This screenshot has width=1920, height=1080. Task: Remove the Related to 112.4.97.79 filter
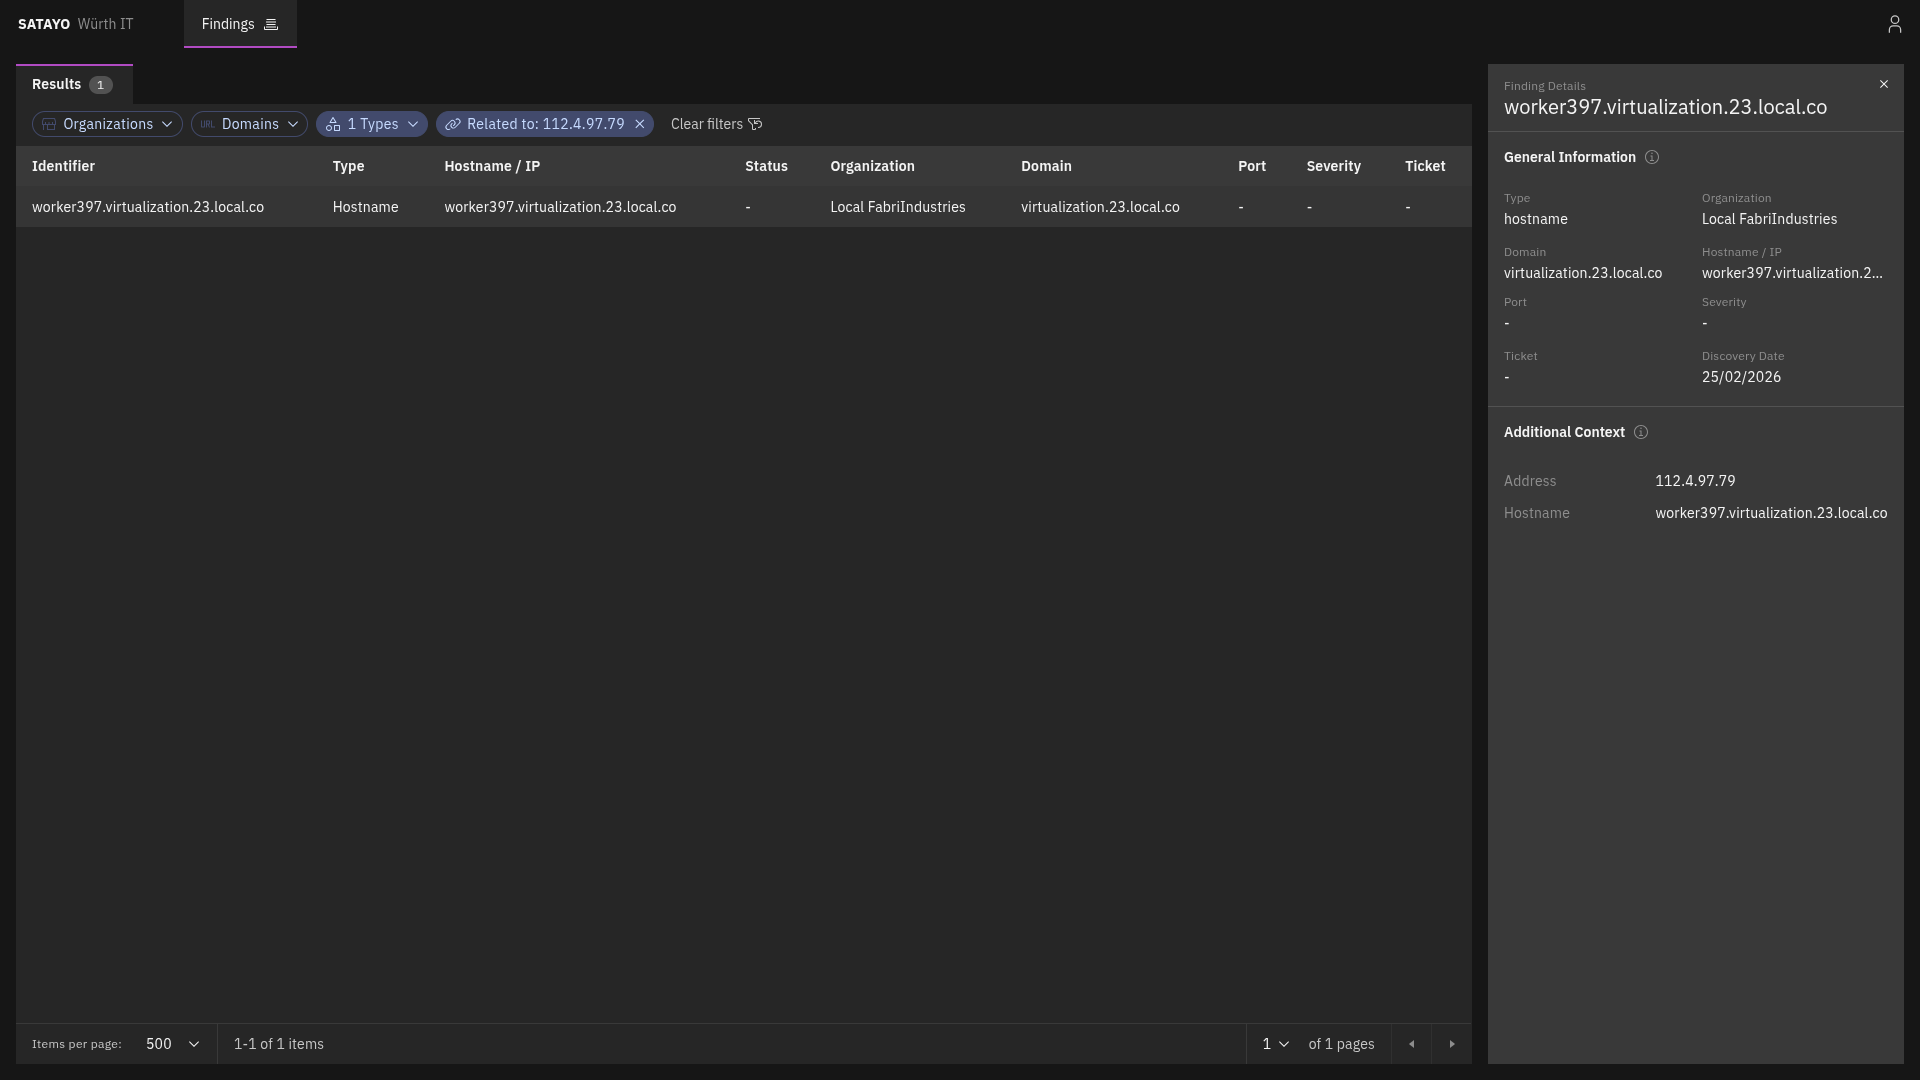coord(639,124)
